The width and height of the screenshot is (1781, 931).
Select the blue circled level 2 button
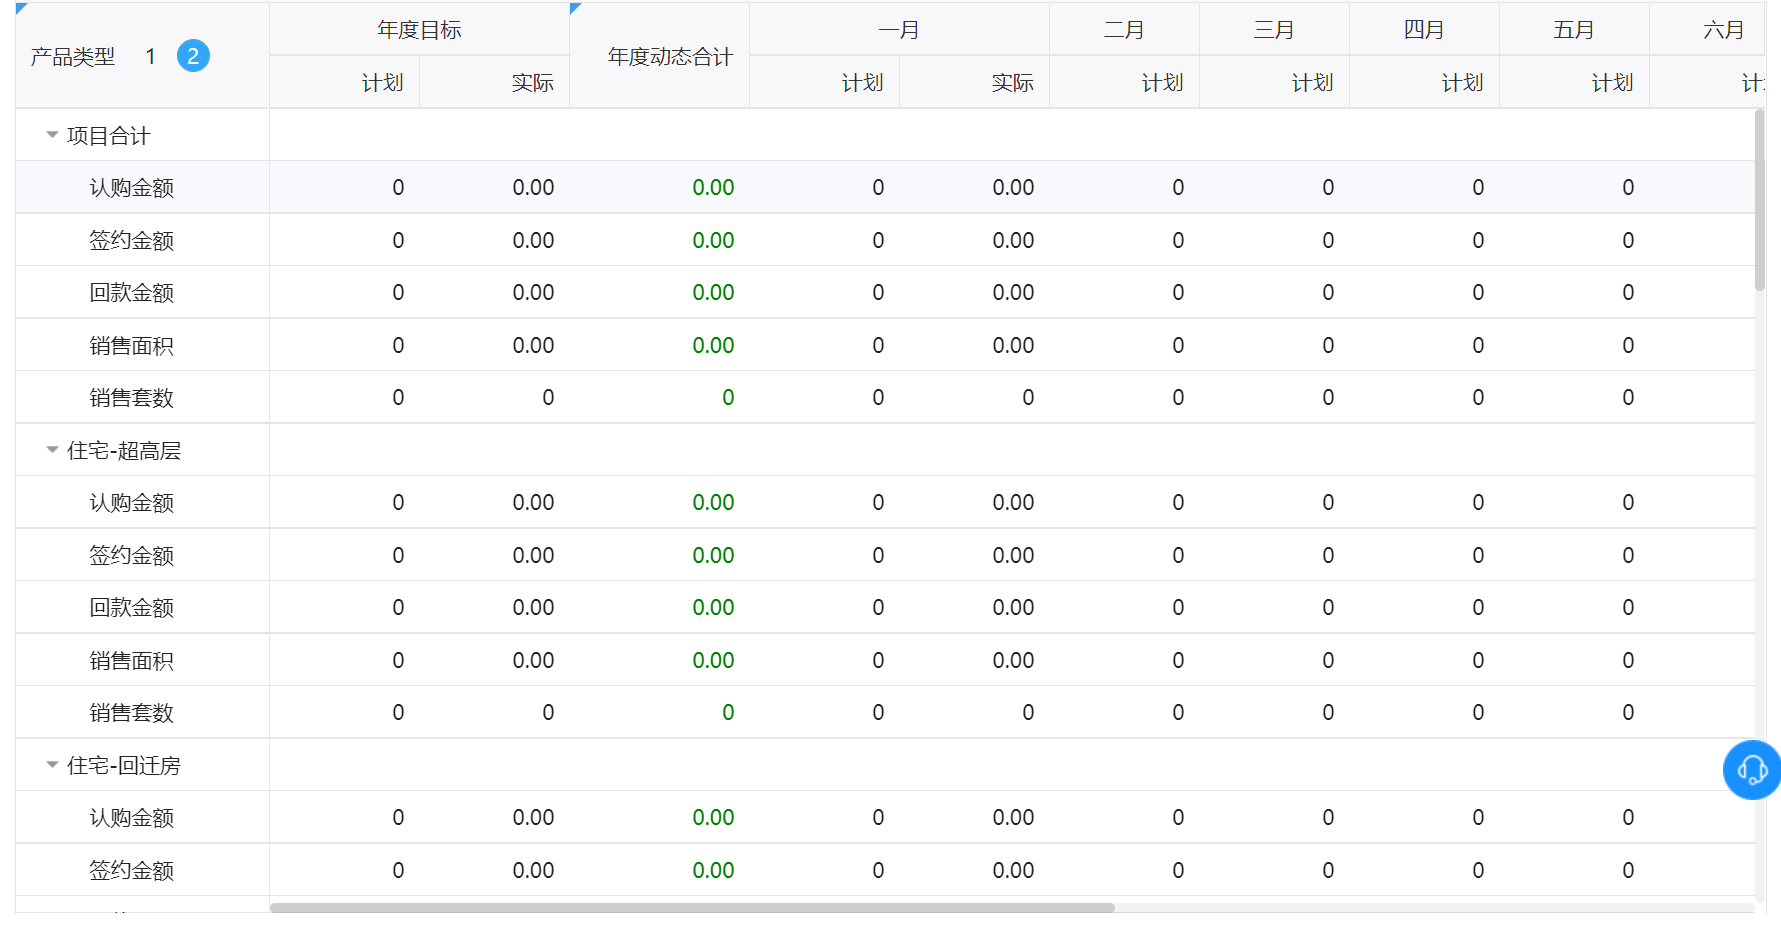point(193,56)
